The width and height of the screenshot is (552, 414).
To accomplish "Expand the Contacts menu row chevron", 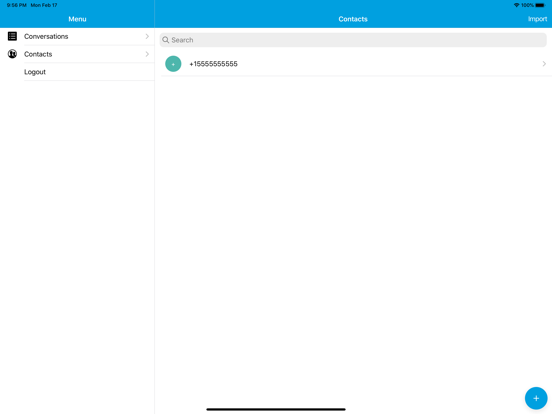I will [147, 54].
